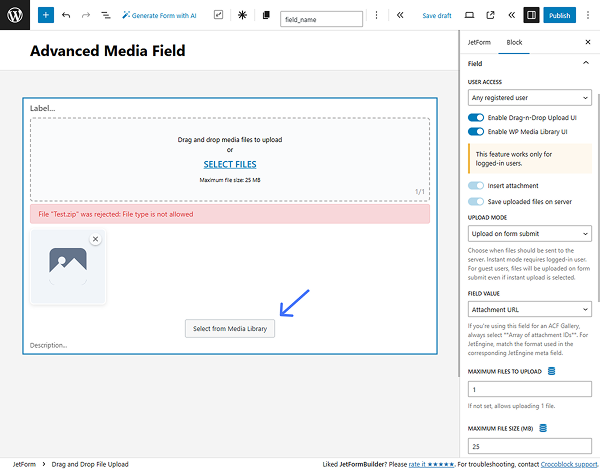600x470 pixels.
Task: Click the dynamic preset icon beside Maximum Files to Upload
Action: [551, 371]
